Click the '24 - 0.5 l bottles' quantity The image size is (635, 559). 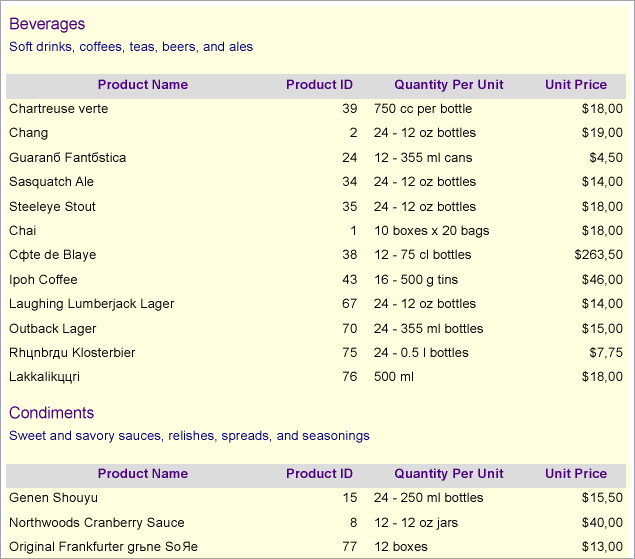pyautogui.click(x=421, y=353)
